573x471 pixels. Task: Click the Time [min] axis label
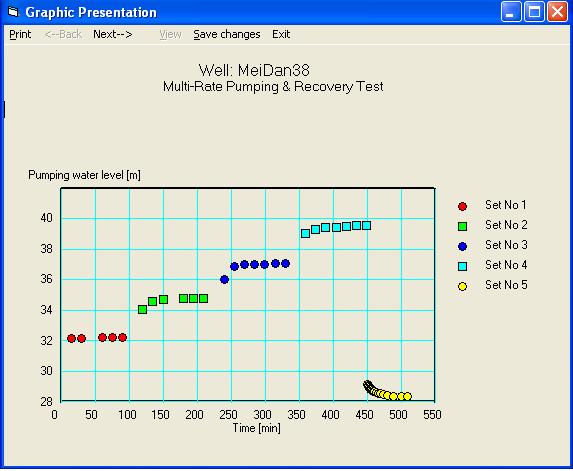point(257,428)
